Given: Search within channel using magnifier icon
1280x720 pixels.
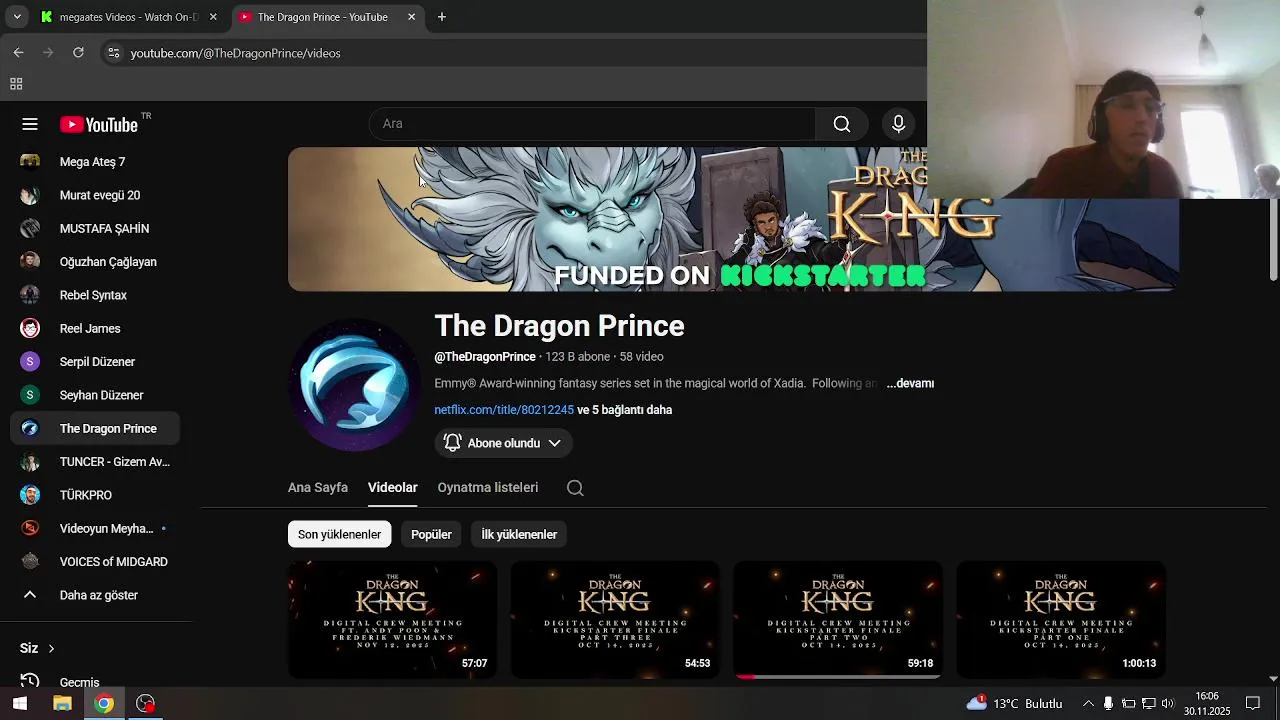Looking at the screenshot, I should [x=575, y=488].
